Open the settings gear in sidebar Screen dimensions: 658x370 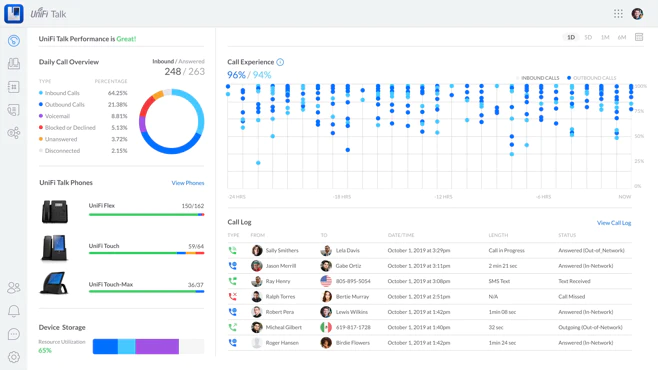[x=13, y=357]
